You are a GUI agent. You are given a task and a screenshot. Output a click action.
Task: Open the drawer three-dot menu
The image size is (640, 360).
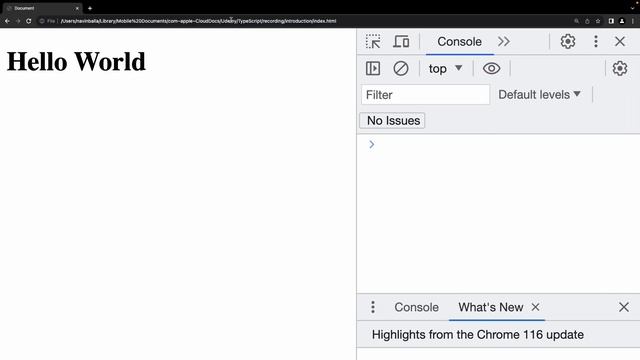373,307
